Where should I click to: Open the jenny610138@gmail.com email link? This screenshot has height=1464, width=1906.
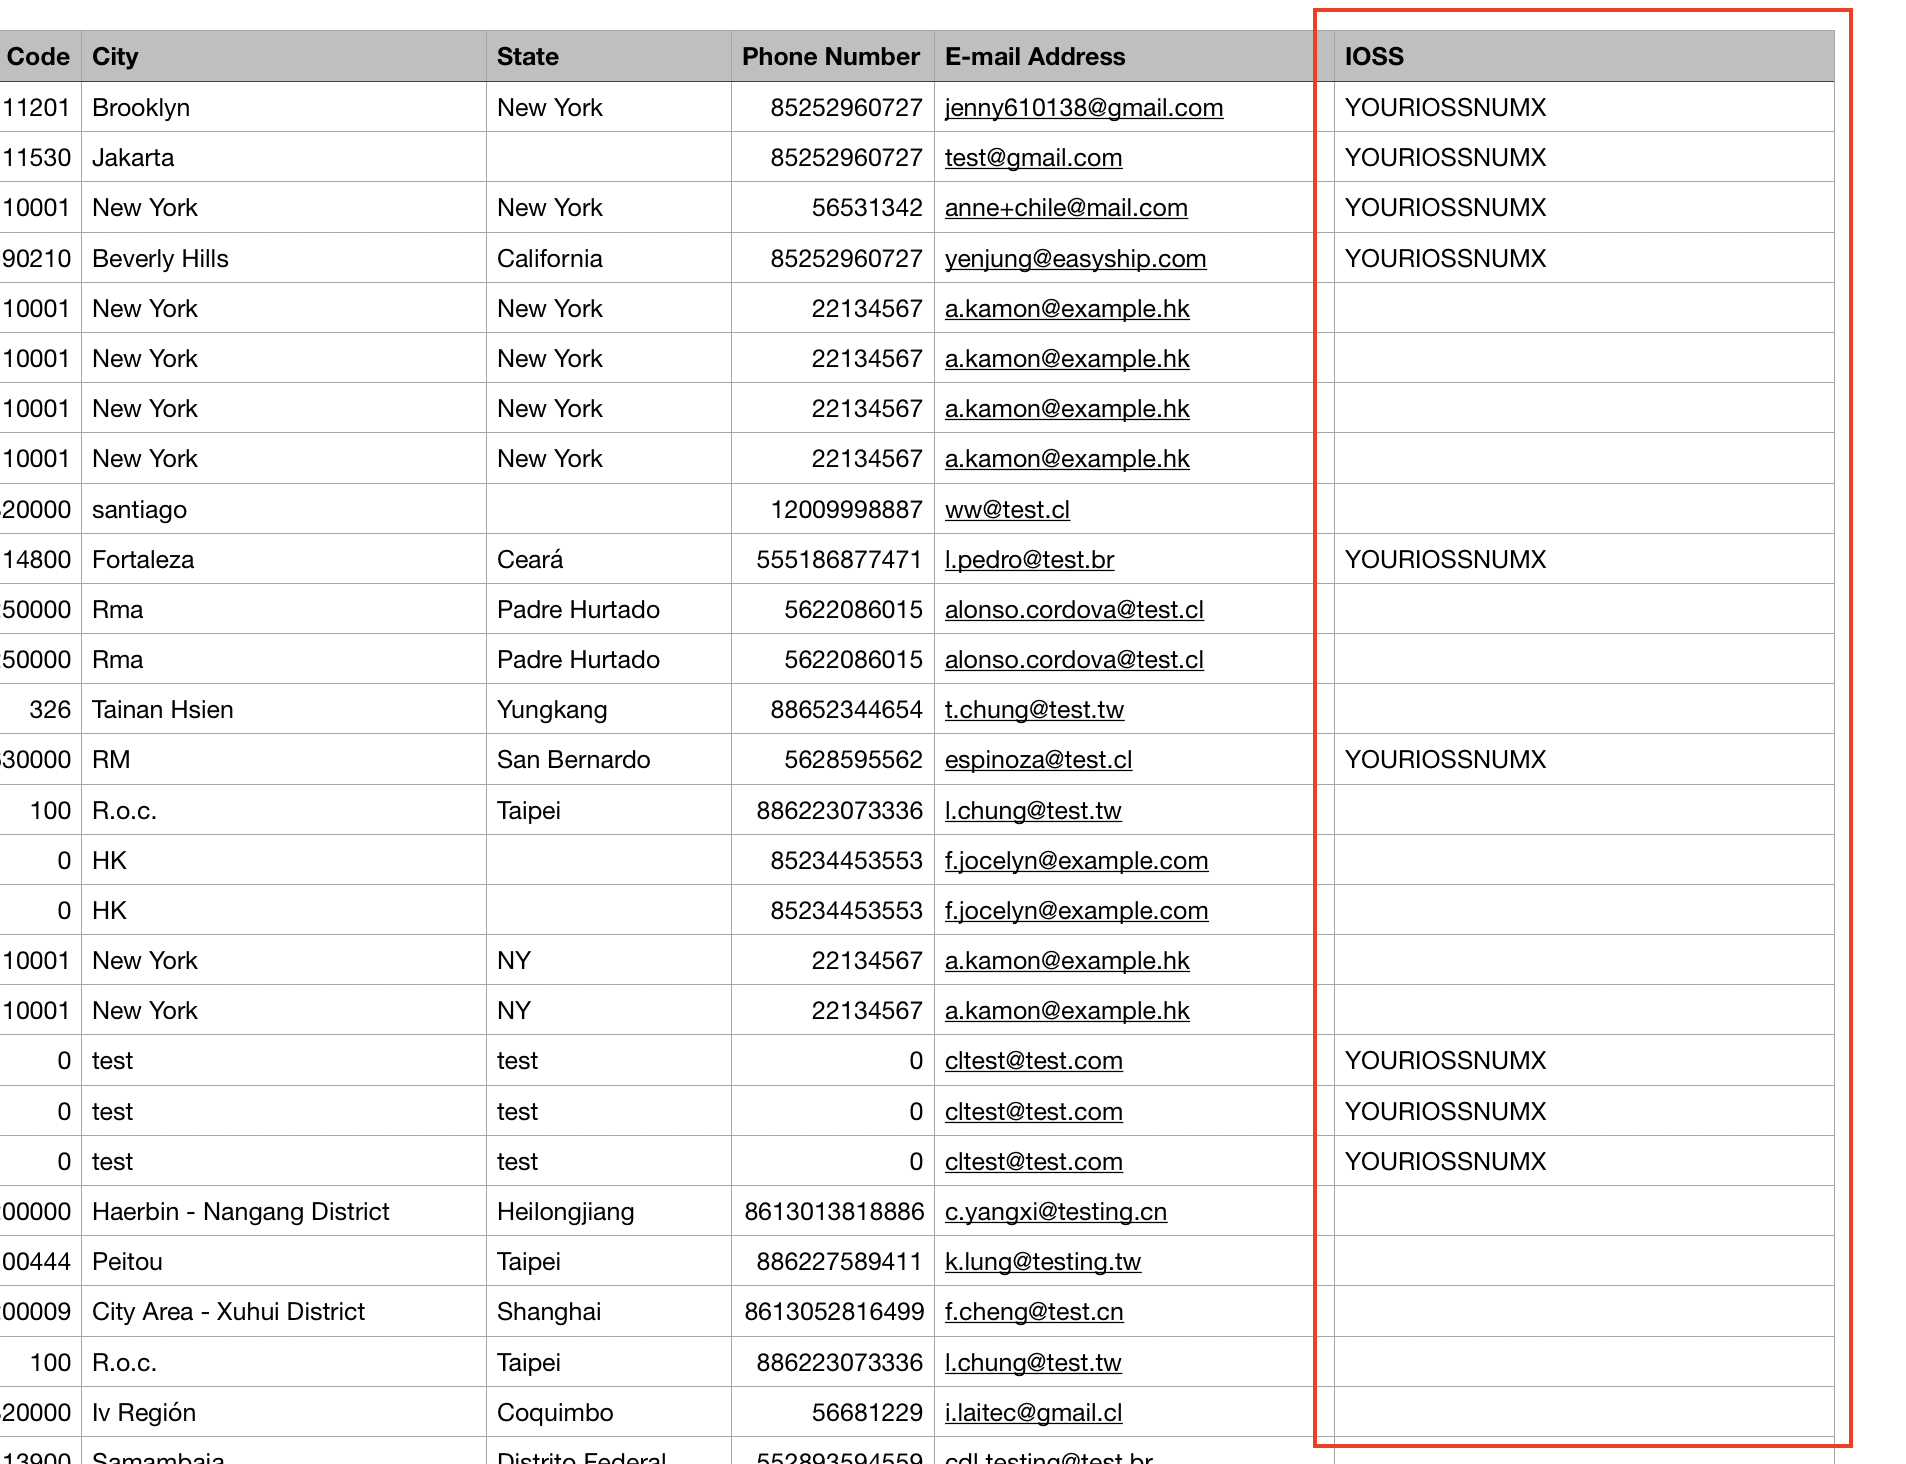(x=1083, y=108)
